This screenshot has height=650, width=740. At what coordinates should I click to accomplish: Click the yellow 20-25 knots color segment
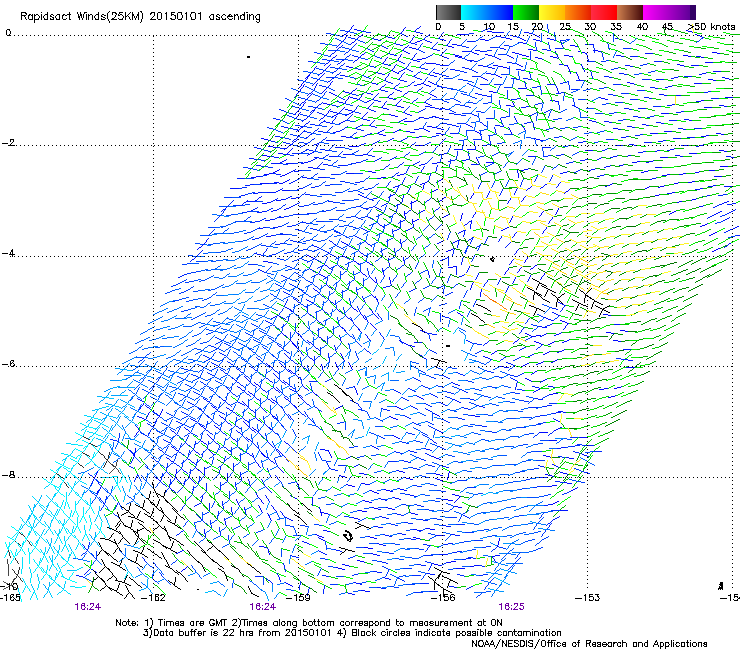click(552, 12)
